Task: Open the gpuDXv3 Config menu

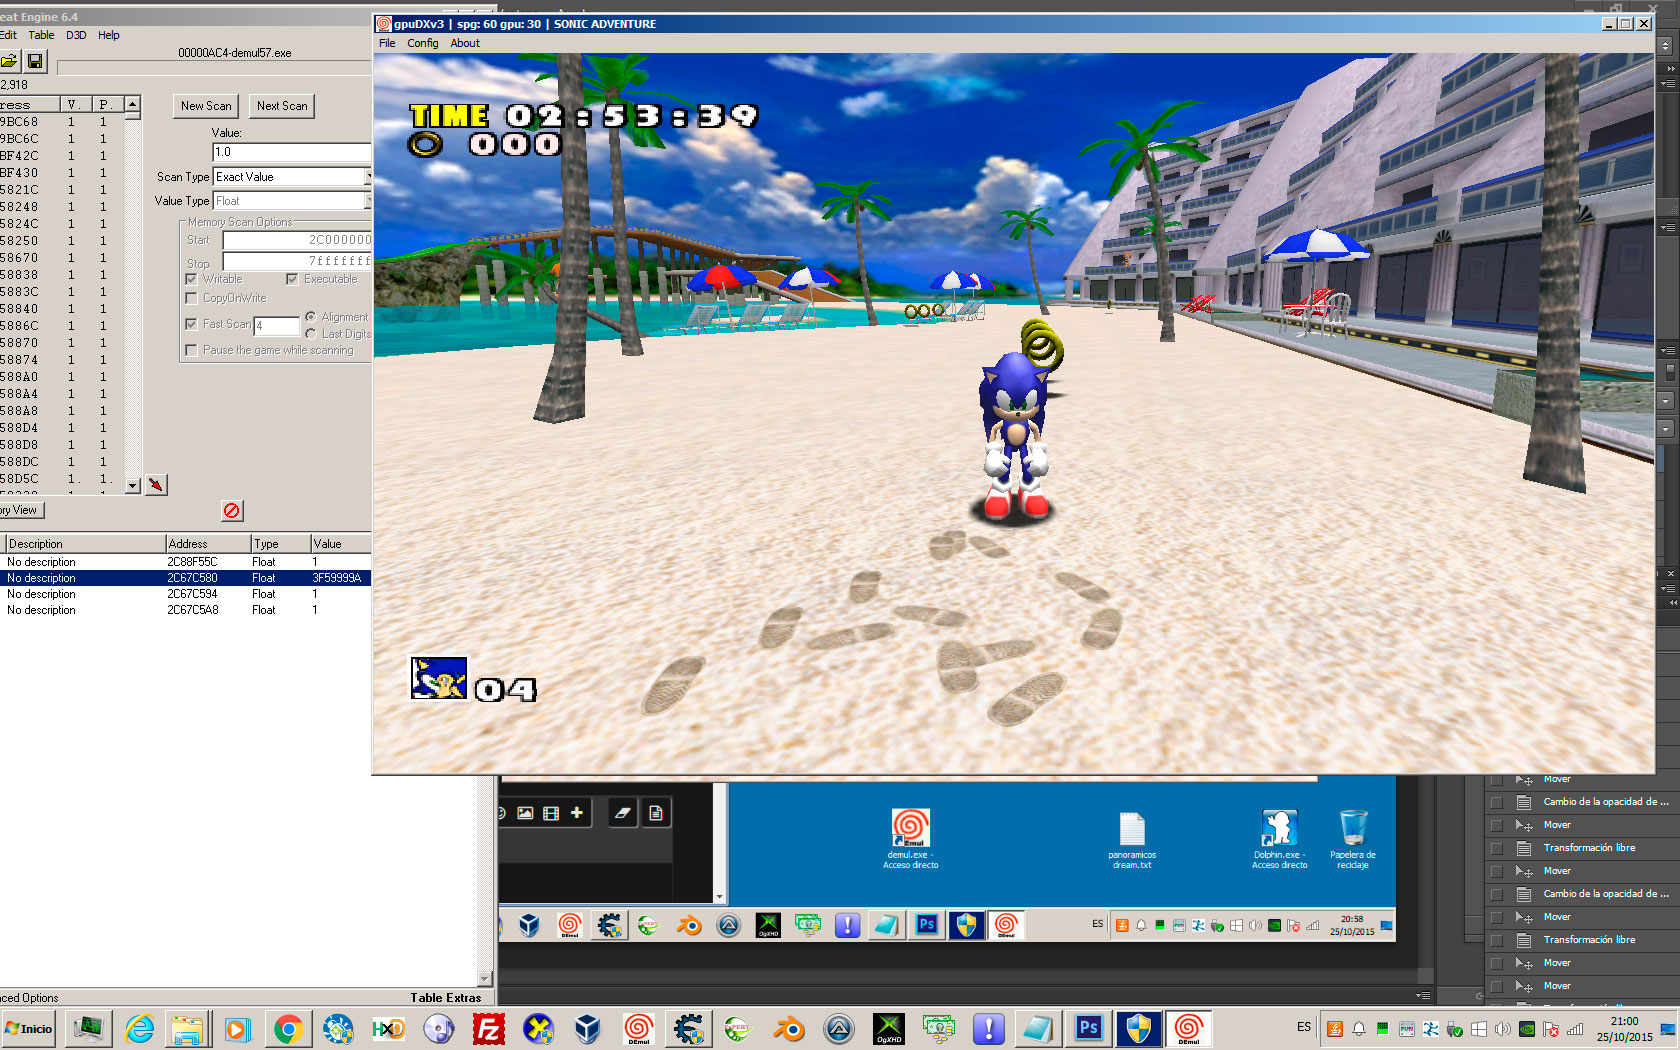Action: tap(422, 43)
